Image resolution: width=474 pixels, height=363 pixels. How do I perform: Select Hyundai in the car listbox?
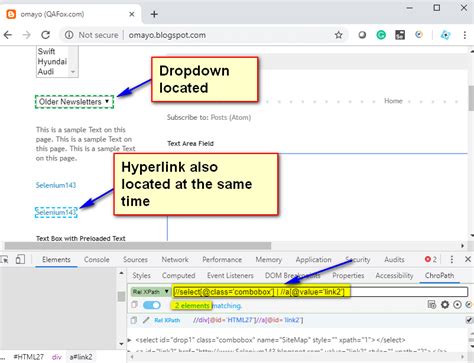pyautogui.click(x=52, y=62)
